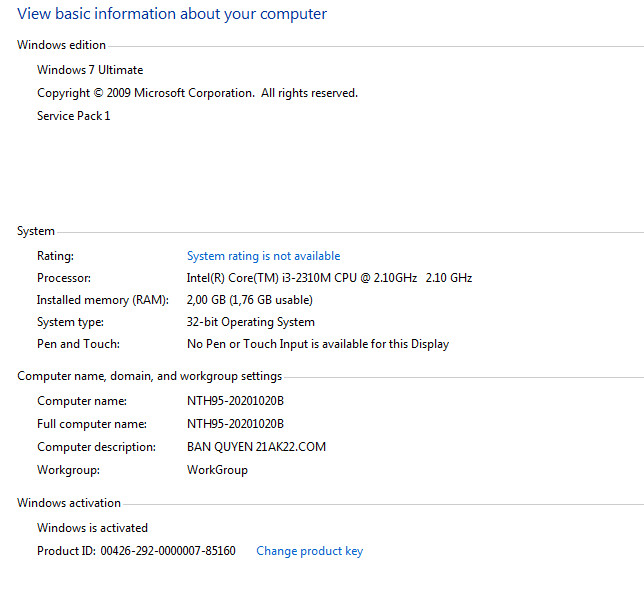The image size is (644, 603).
Task: Select the Microsoft copyright notice line
Action: click(197, 93)
